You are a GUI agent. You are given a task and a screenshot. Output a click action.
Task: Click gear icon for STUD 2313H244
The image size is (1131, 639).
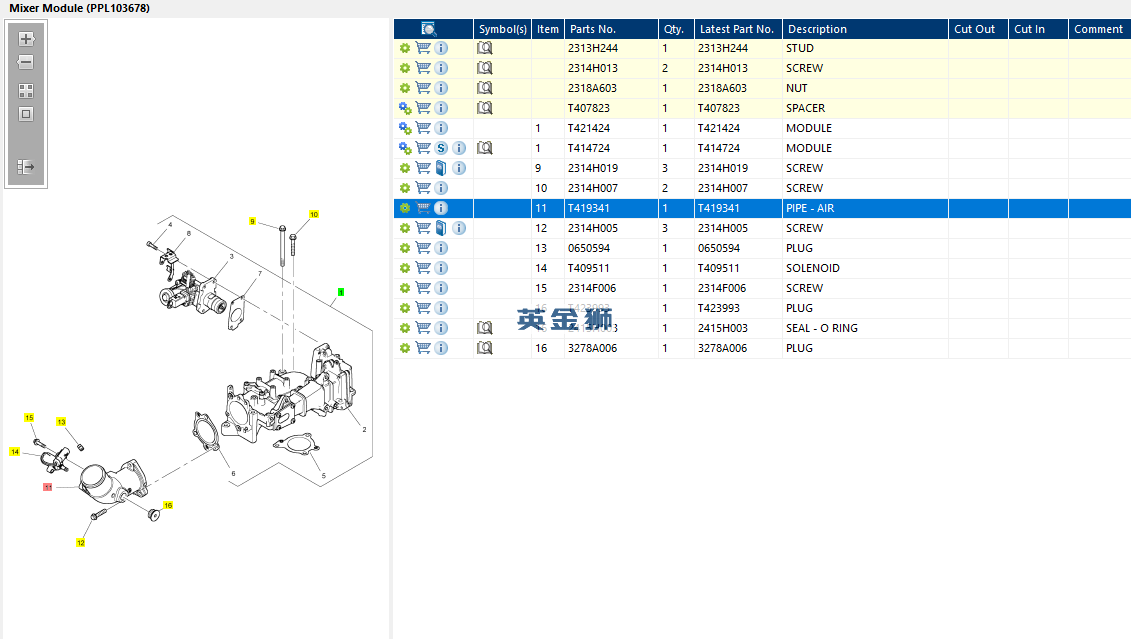click(405, 48)
